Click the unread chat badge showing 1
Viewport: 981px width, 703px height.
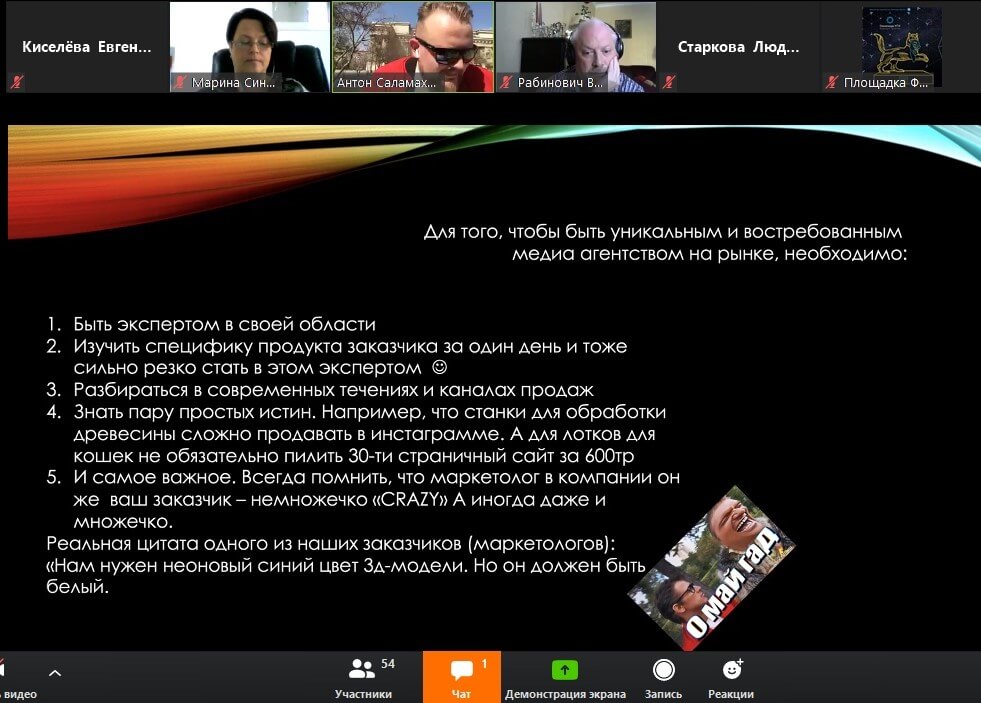tap(485, 663)
